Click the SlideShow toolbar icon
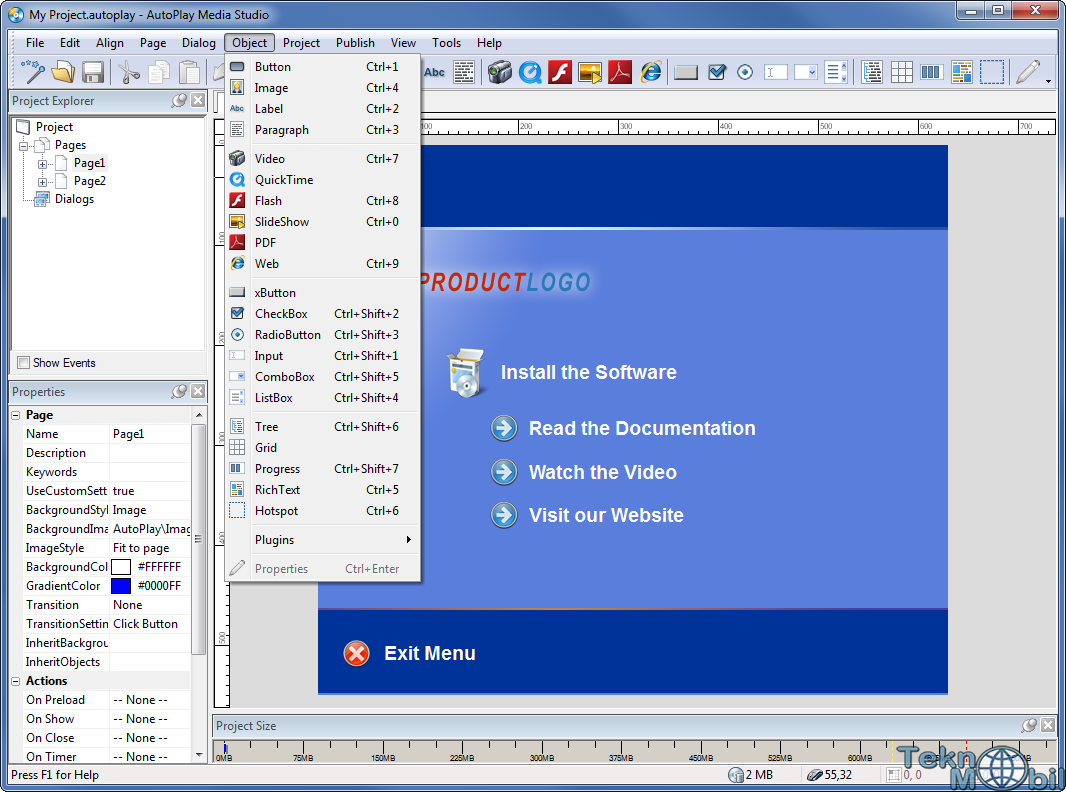 [590, 72]
